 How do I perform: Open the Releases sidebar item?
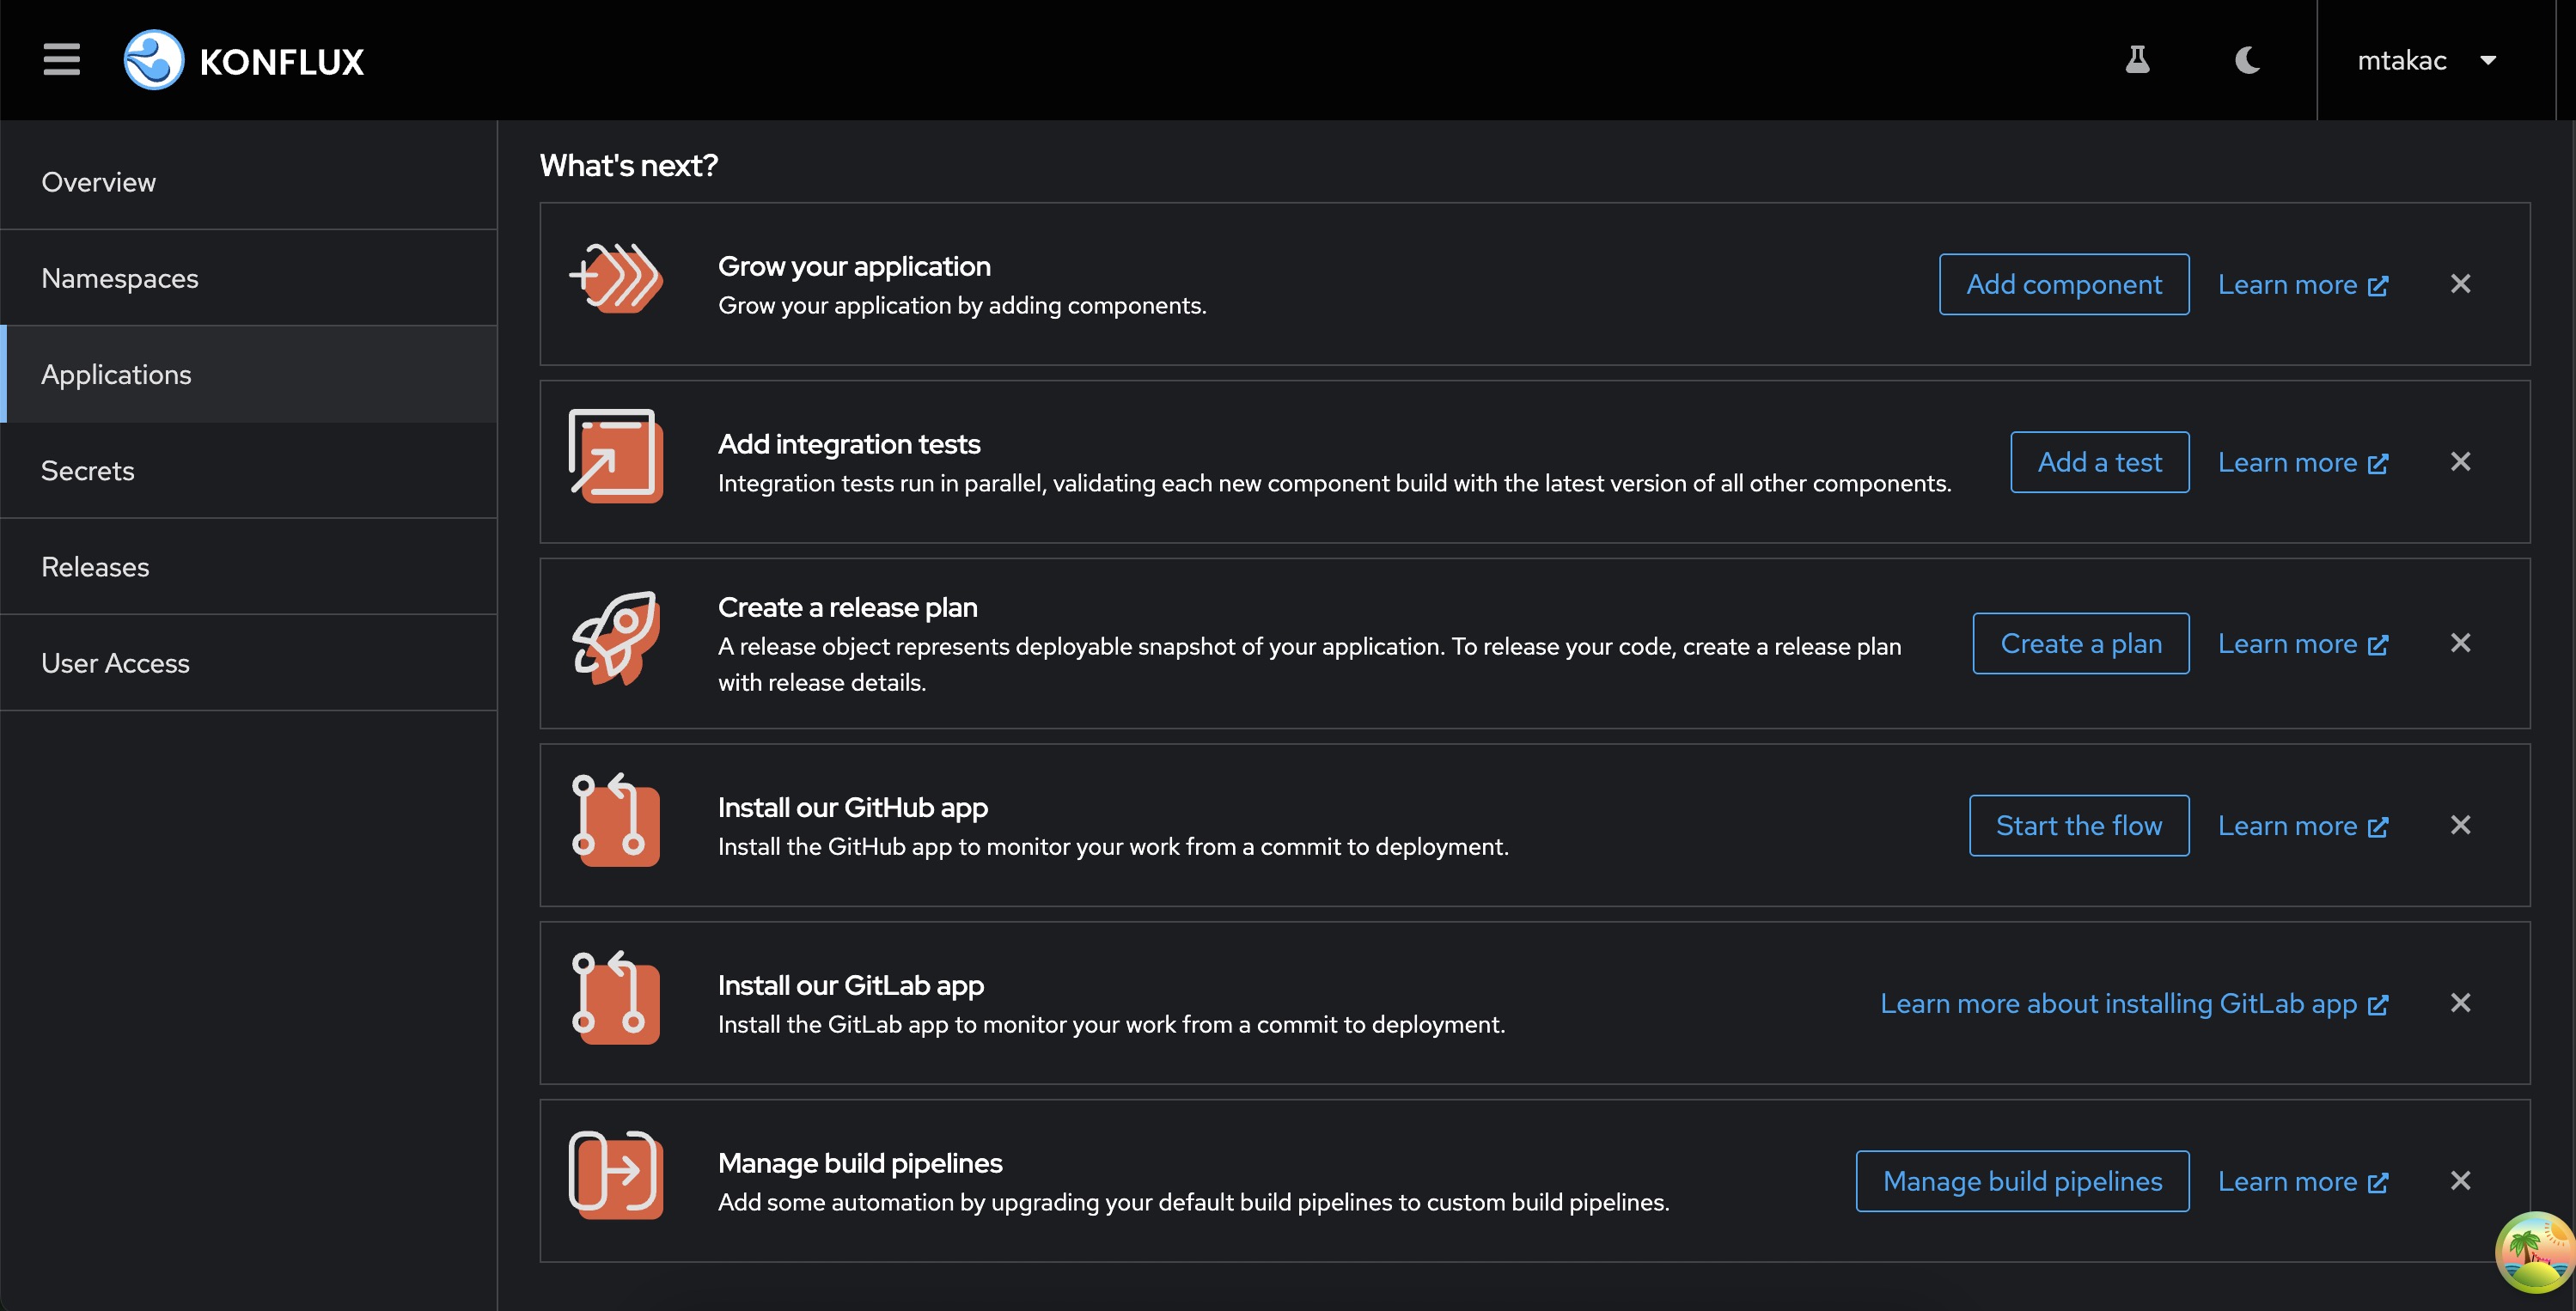pyautogui.click(x=95, y=567)
